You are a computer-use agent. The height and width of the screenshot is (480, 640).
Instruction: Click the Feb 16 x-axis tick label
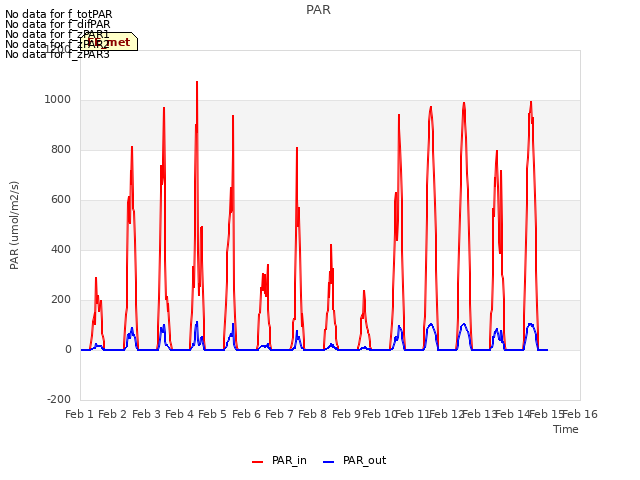click(x=580, y=414)
